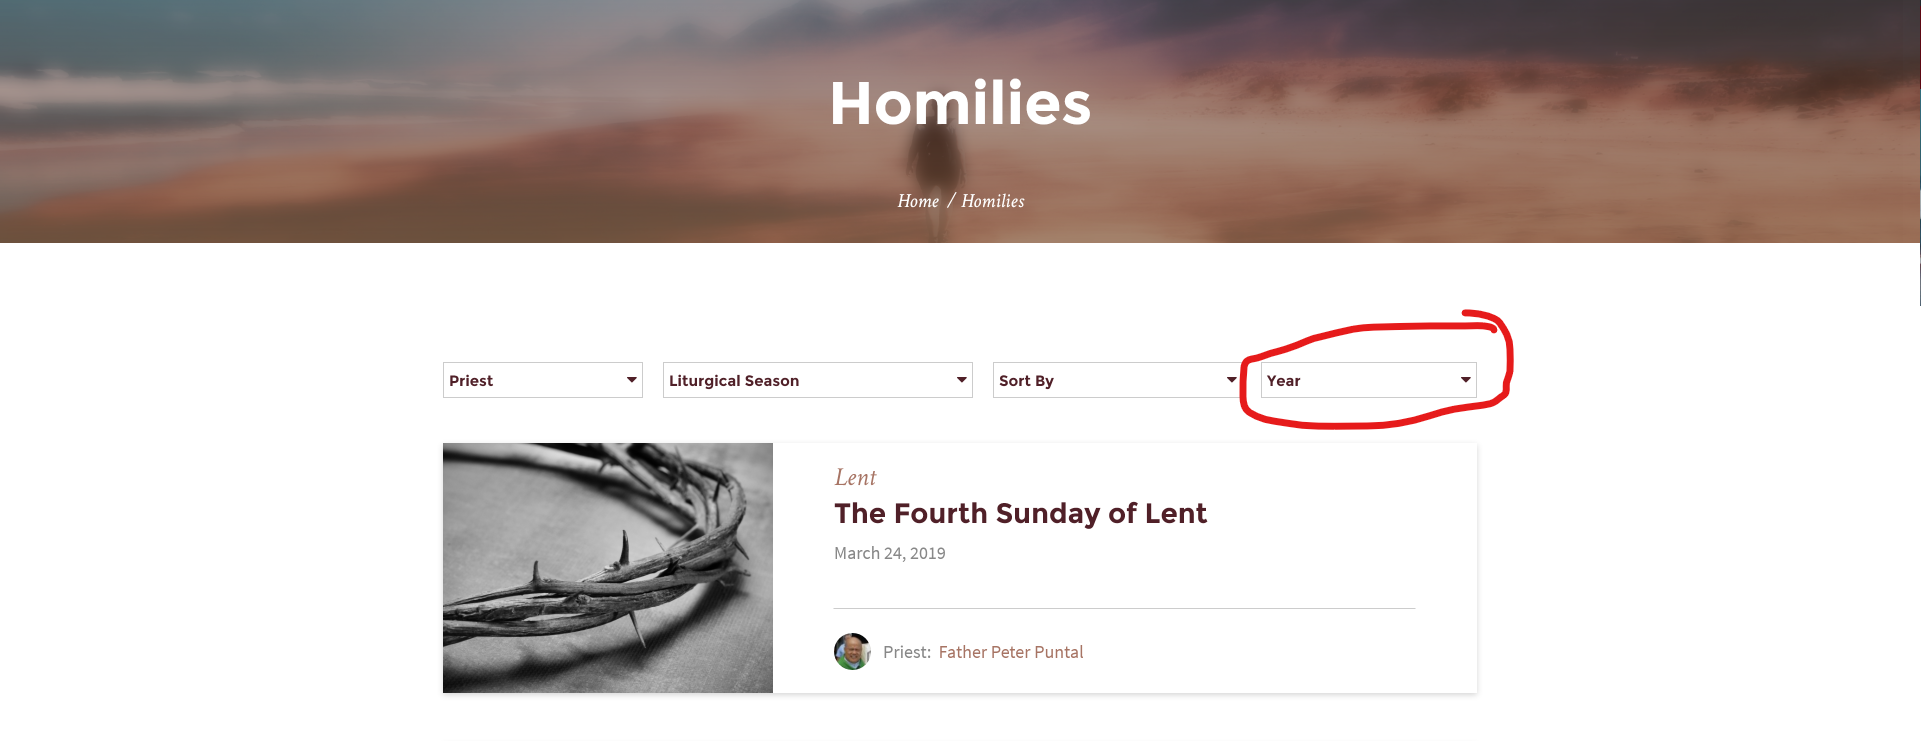The image size is (1921, 741).
Task: Click the divider line in the homily card
Action: point(1124,608)
